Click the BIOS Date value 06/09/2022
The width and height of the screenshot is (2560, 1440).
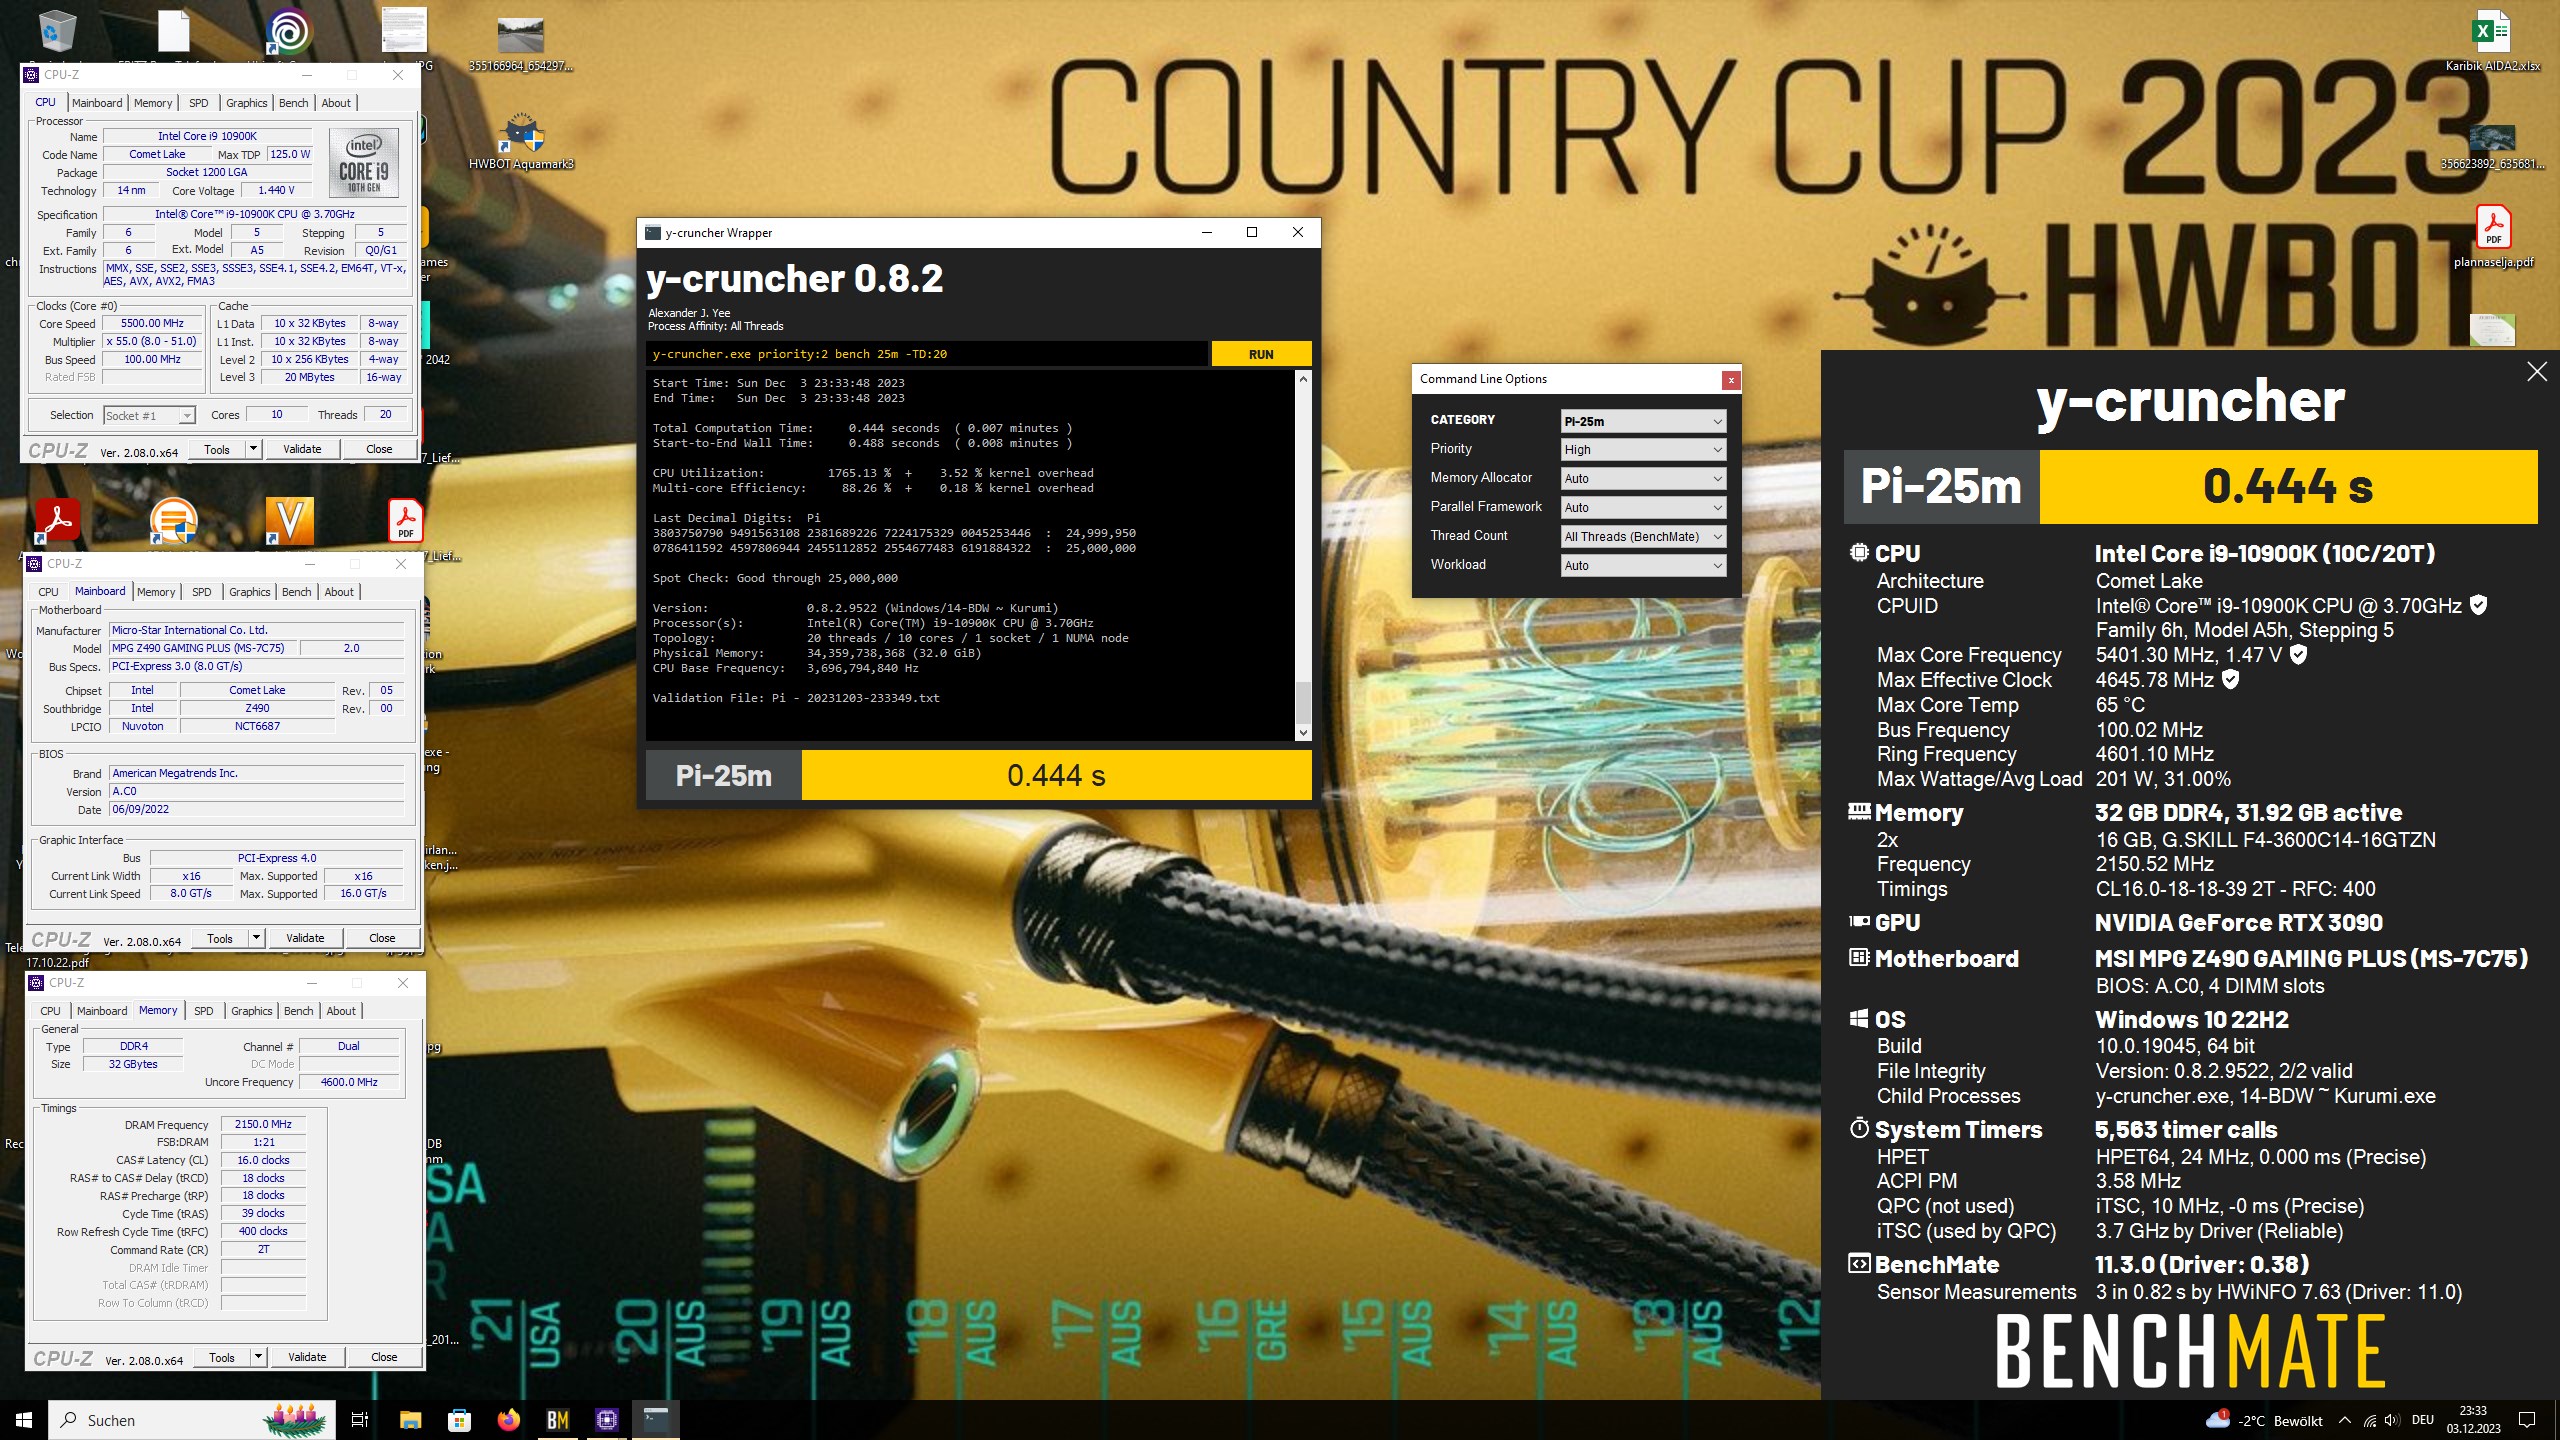click(x=256, y=809)
